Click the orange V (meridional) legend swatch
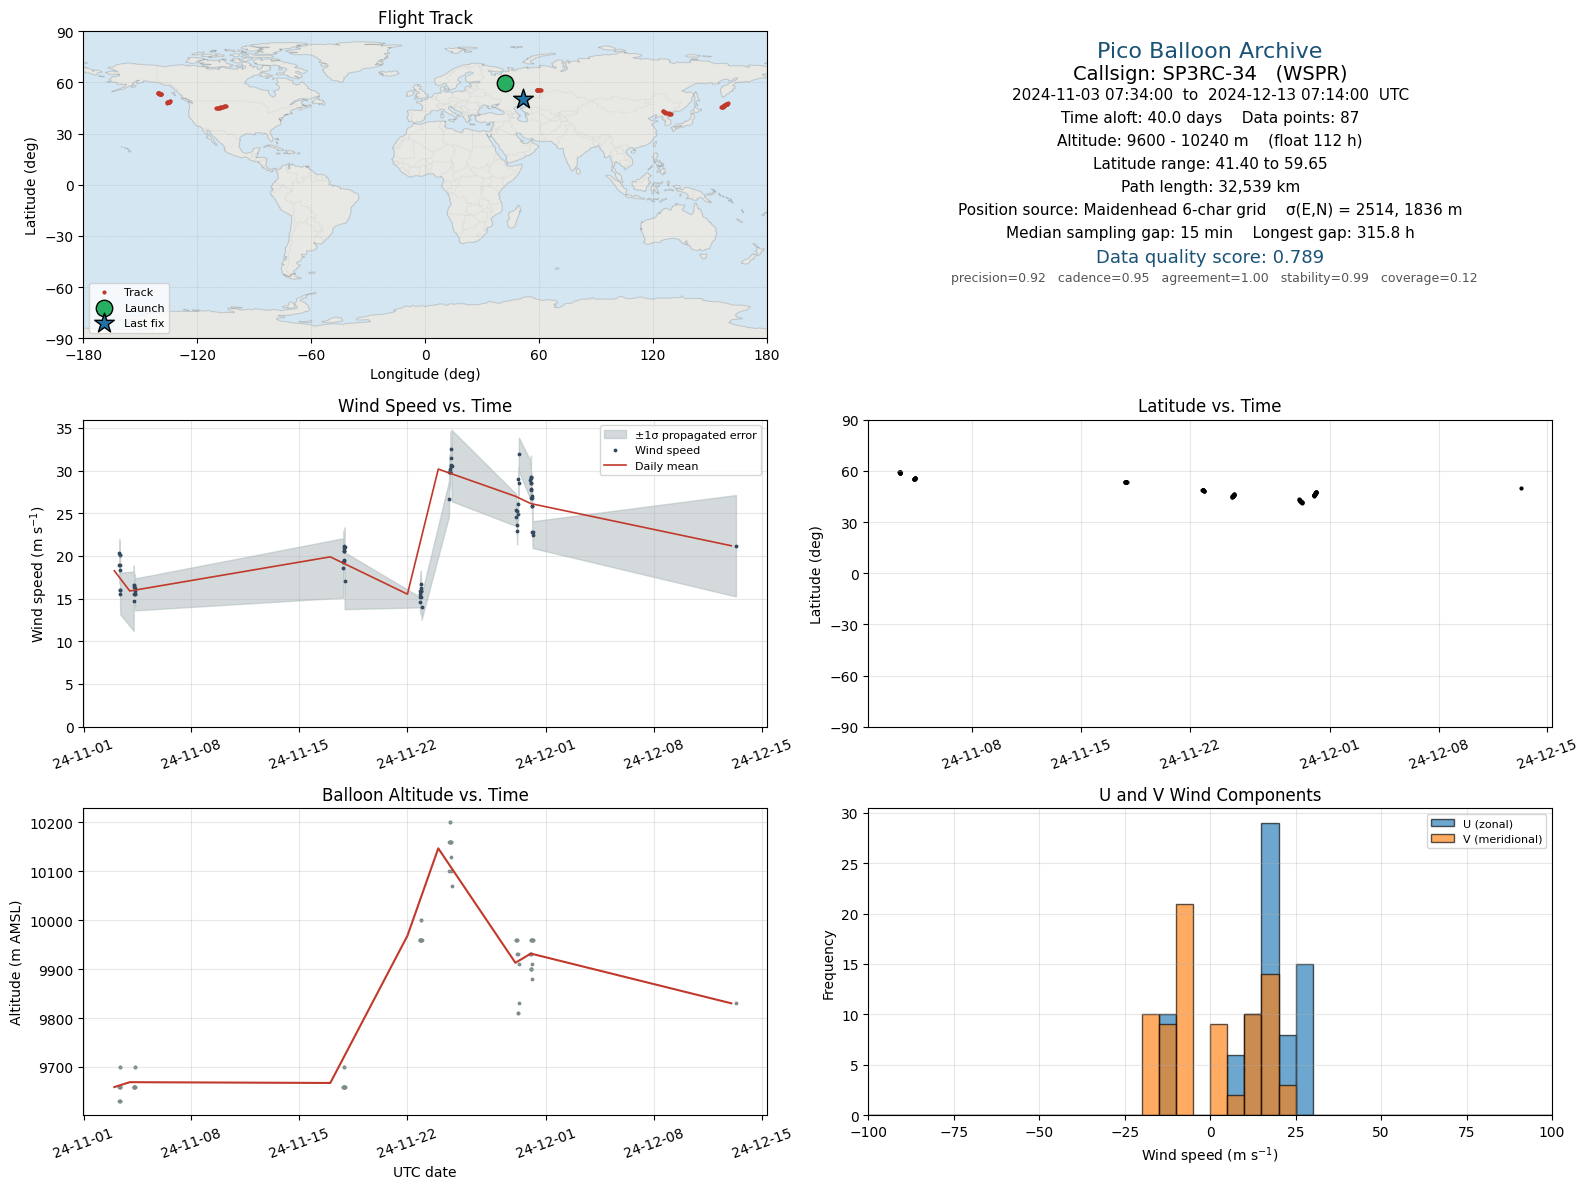1589x1189 pixels. pos(1442,839)
